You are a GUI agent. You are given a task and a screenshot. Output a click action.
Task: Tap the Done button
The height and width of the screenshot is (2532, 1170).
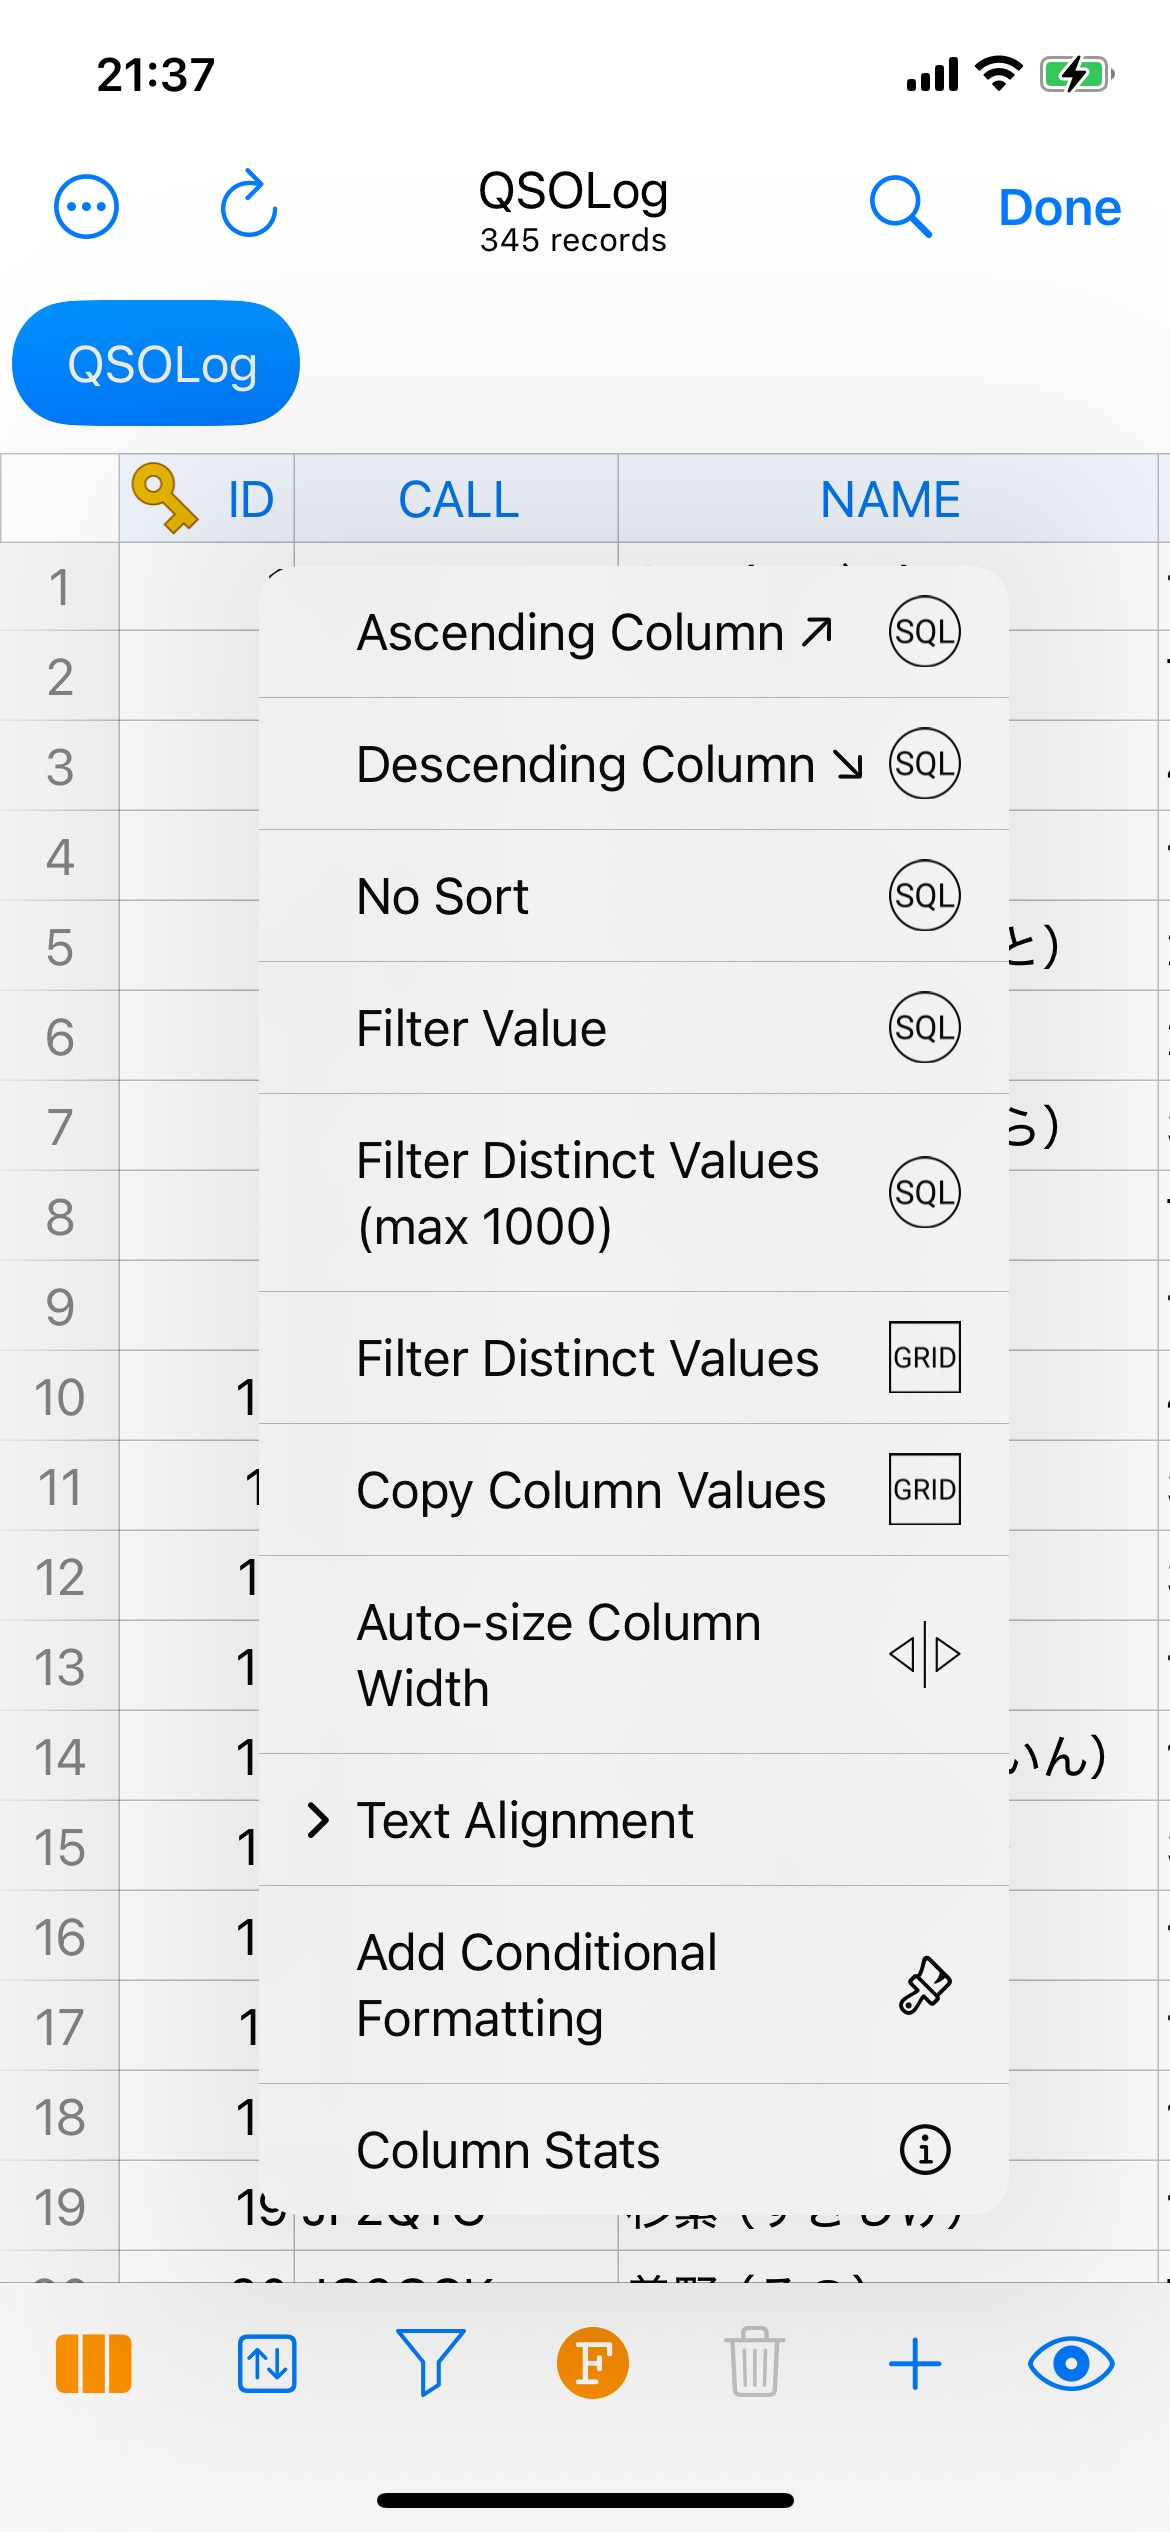pyautogui.click(x=1060, y=208)
